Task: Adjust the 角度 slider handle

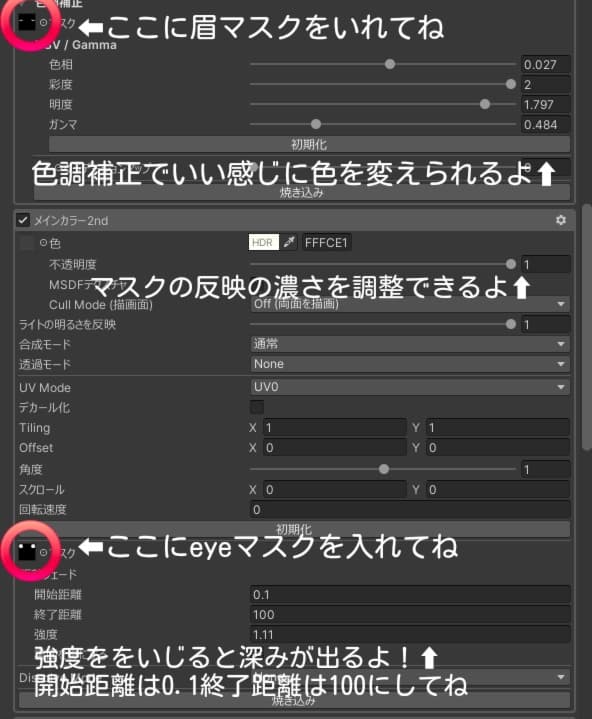Action: pyautogui.click(x=384, y=469)
